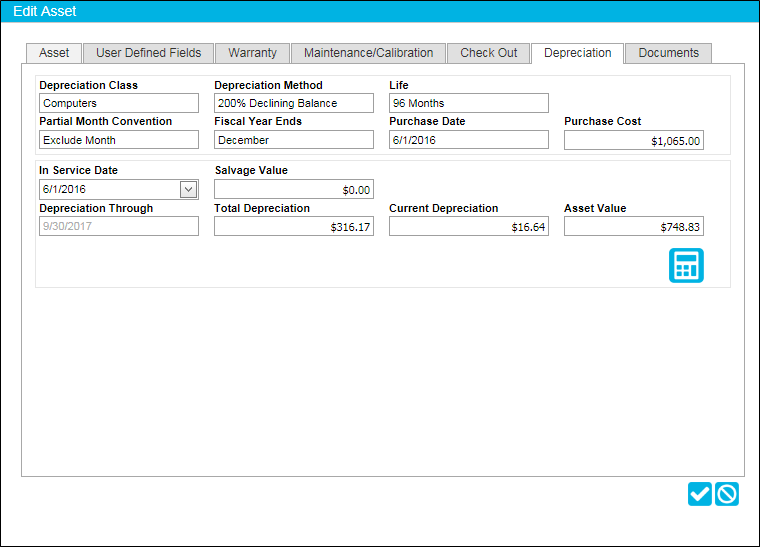Click the Current Depreciation $16.64 field
The width and height of the screenshot is (760, 547).
click(x=469, y=226)
